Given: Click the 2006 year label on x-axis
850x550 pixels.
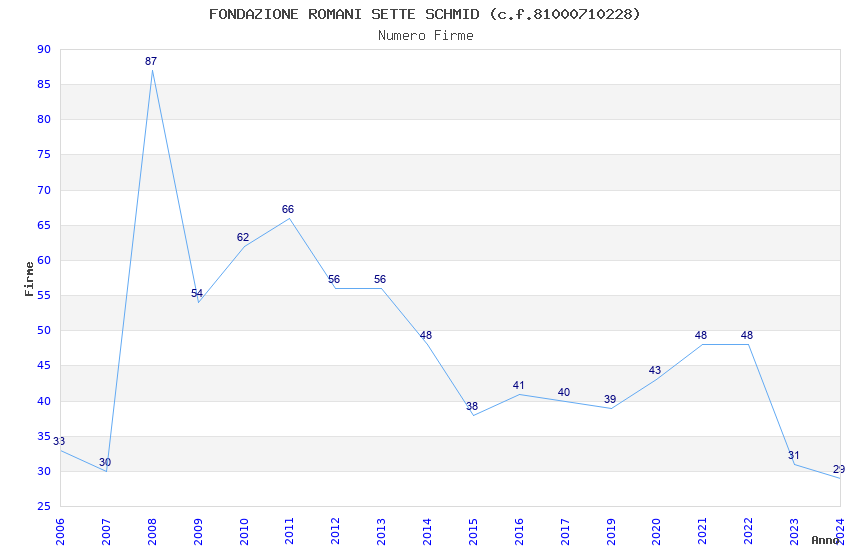Looking at the screenshot, I should point(60,531).
